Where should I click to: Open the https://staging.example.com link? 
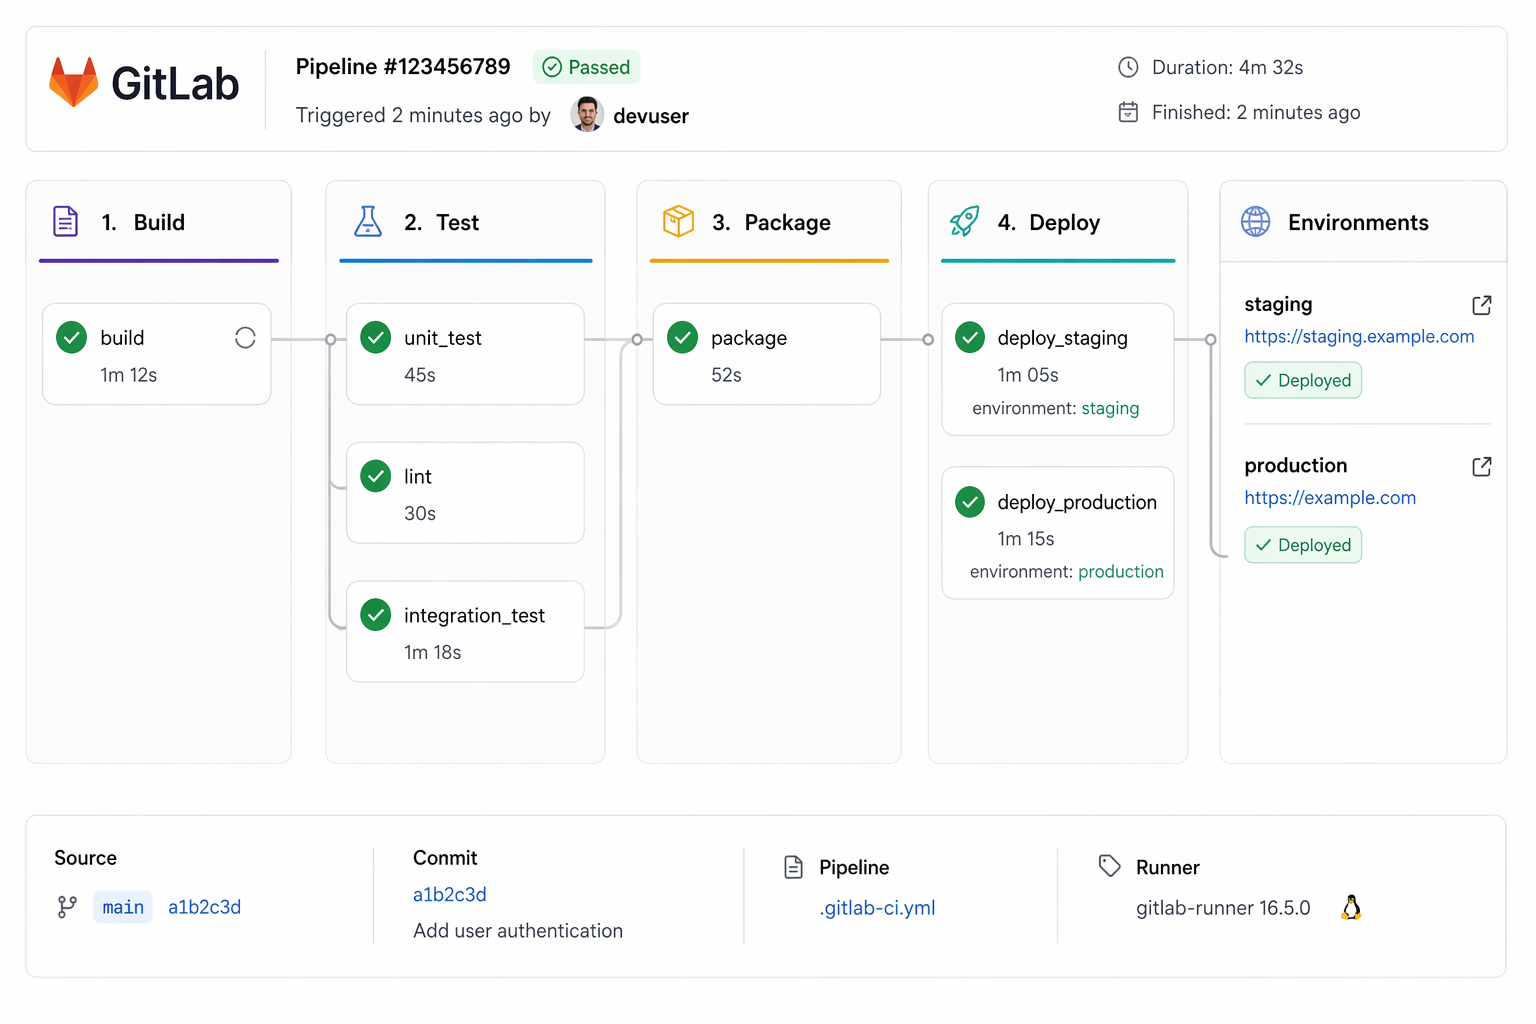pyautogui.click(x=1359, y=337)
